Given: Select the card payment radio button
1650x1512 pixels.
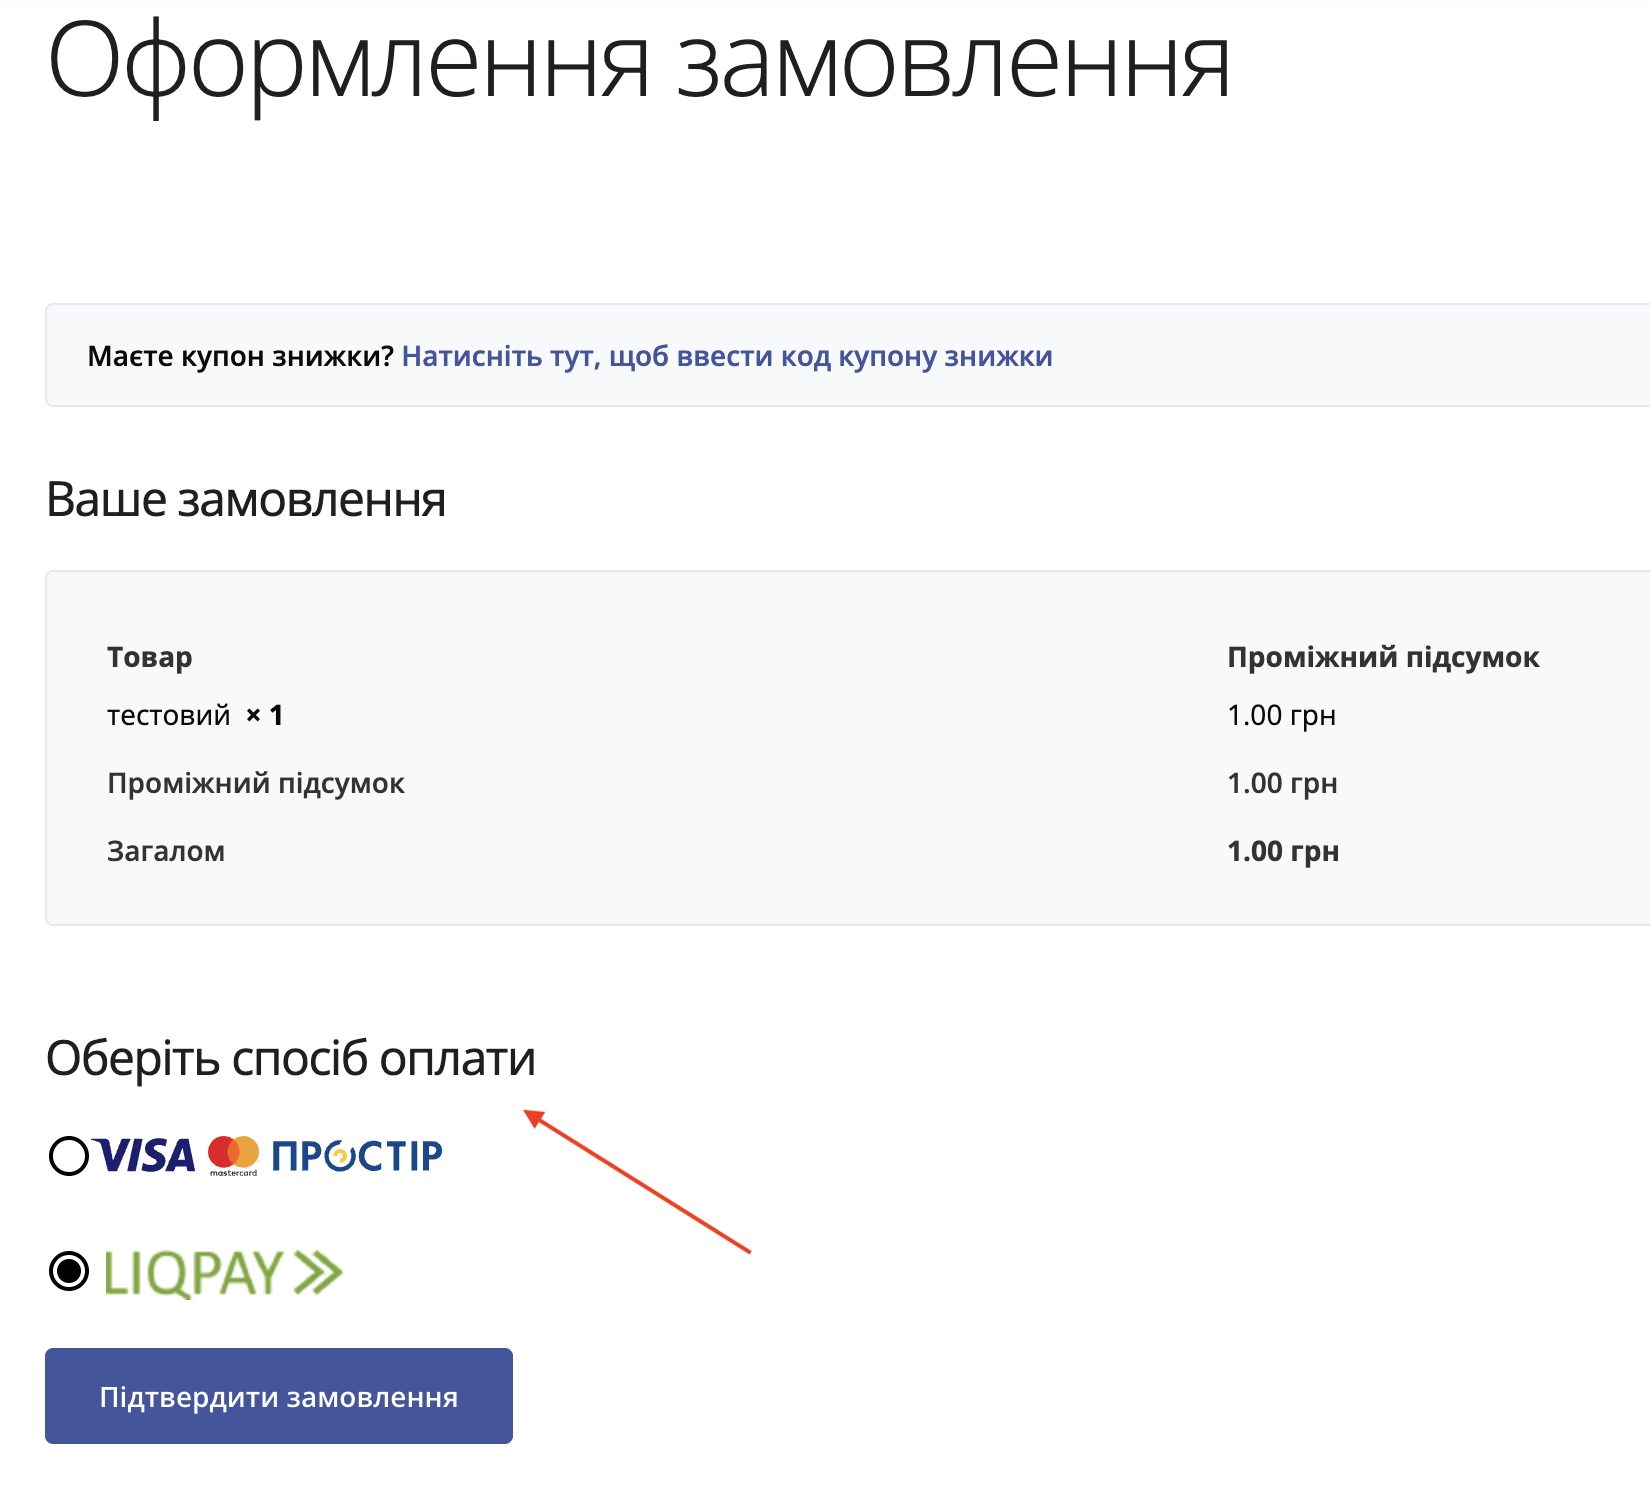Looking at the screenshot, I should [69, 1156].
